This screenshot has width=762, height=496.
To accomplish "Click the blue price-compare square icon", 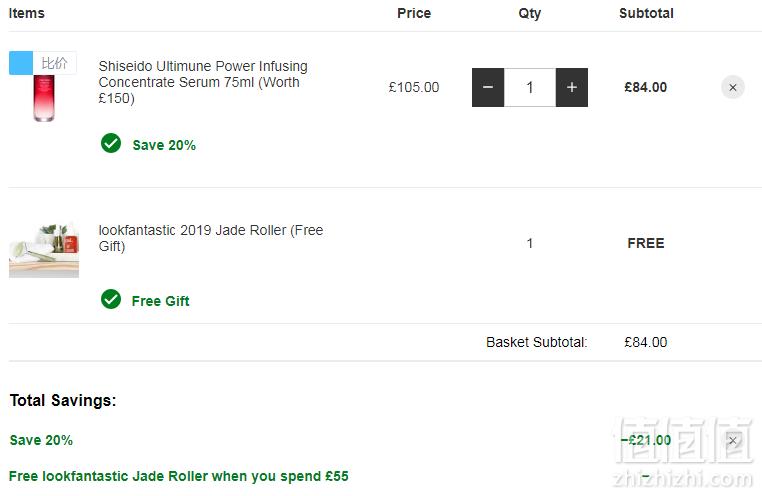I will click(x=21, y=63).
